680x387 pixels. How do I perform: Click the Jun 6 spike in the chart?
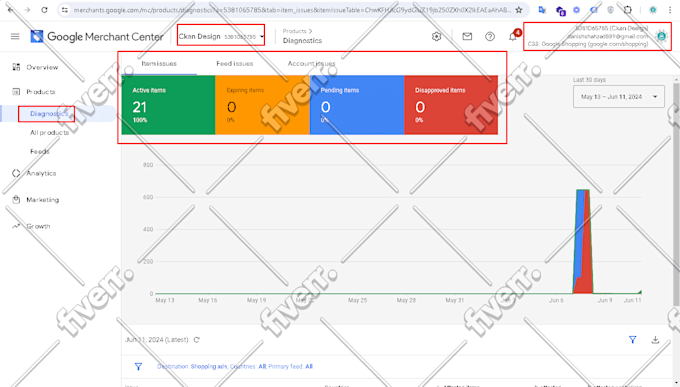583,241
